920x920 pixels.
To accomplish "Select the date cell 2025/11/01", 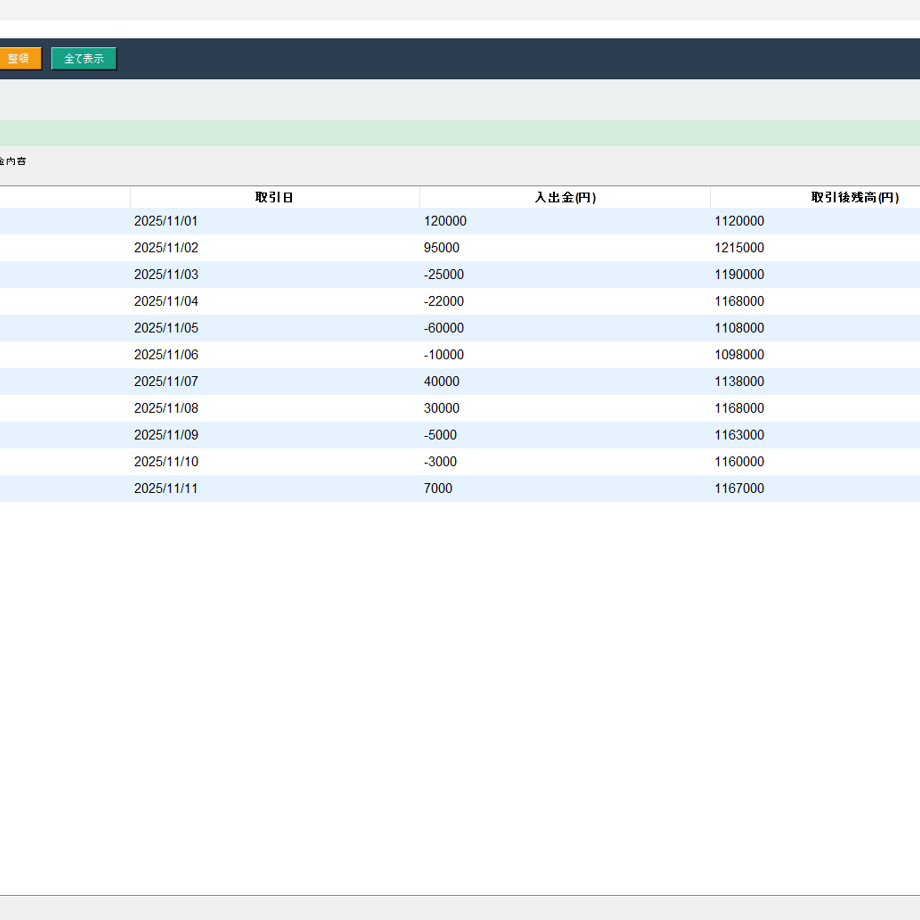I will (166, 221).
